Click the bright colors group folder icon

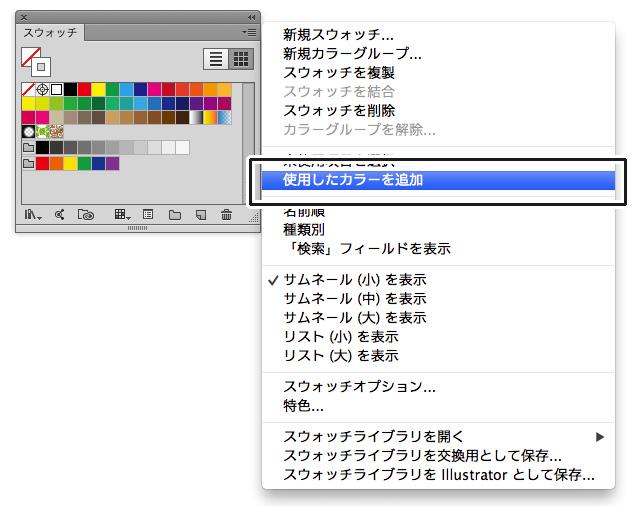tap(29, 164)
